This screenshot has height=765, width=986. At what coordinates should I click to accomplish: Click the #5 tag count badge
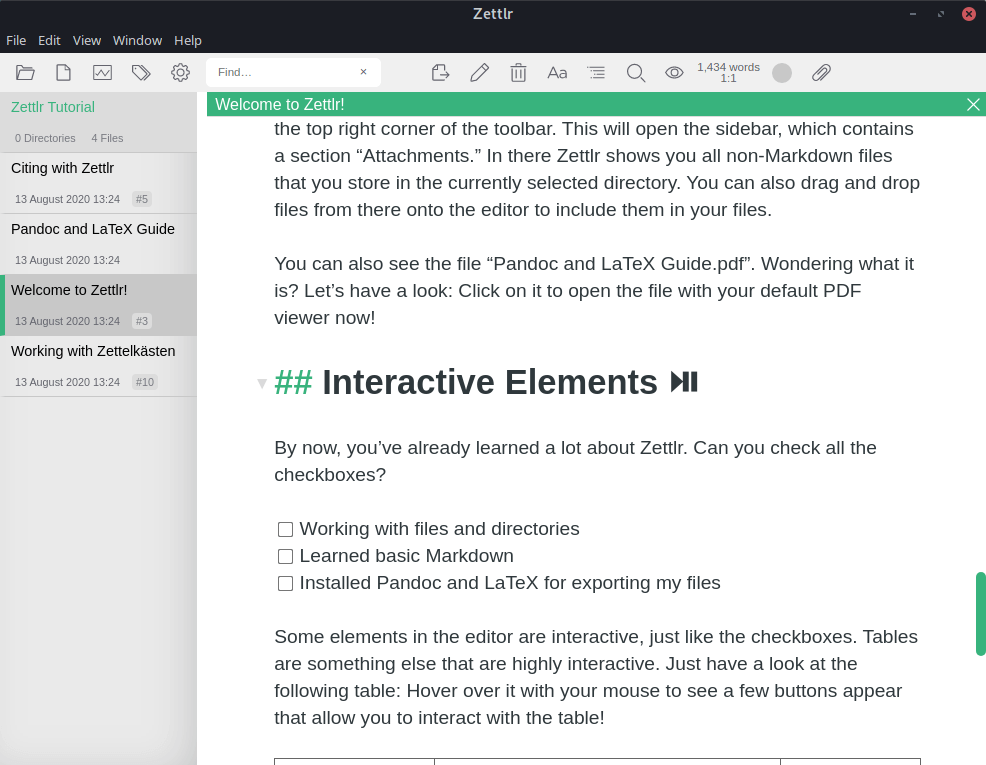click(x=142, y=199)
